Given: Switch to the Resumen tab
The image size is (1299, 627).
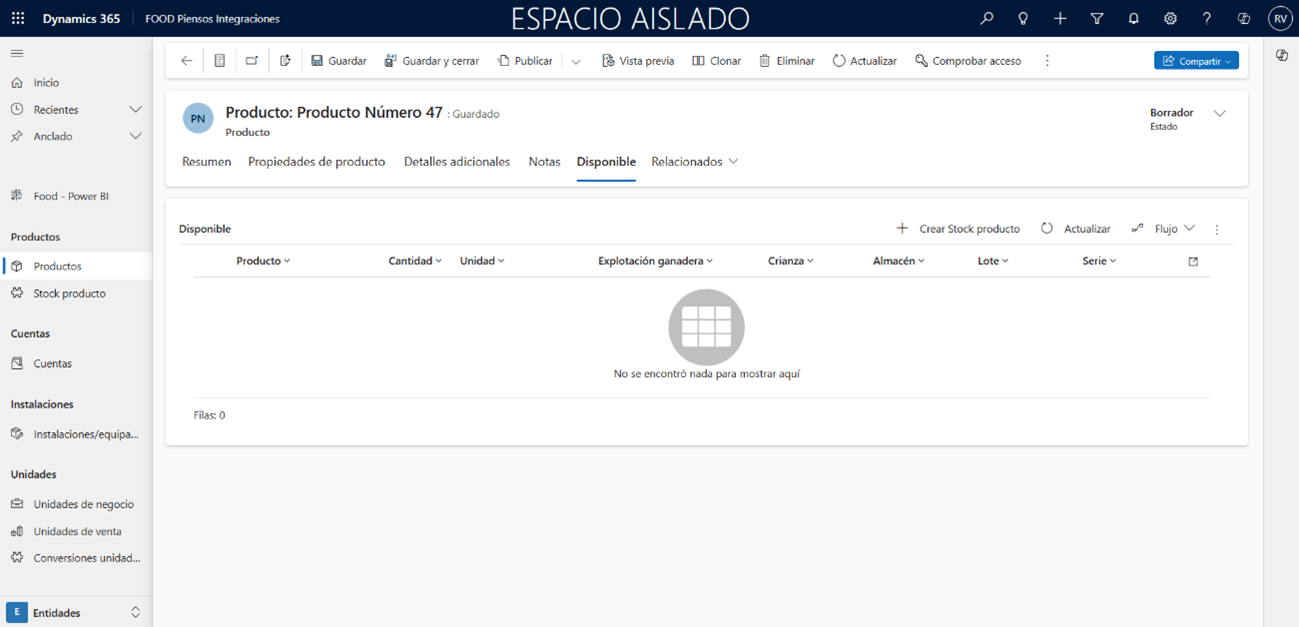Looking at the screenshot, I should coord(206,162).
